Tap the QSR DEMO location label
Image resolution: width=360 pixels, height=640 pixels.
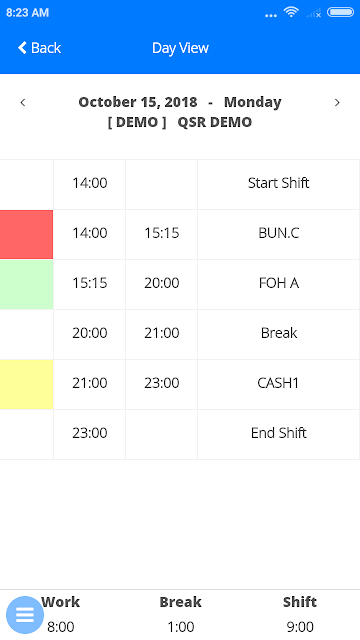coord(215,122)
